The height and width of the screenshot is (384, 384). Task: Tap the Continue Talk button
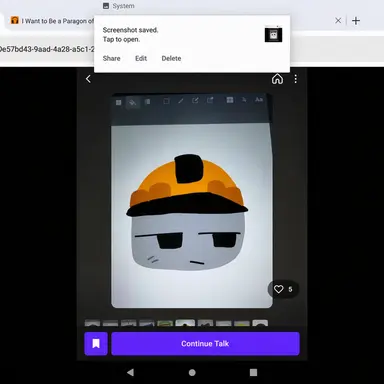205,344
